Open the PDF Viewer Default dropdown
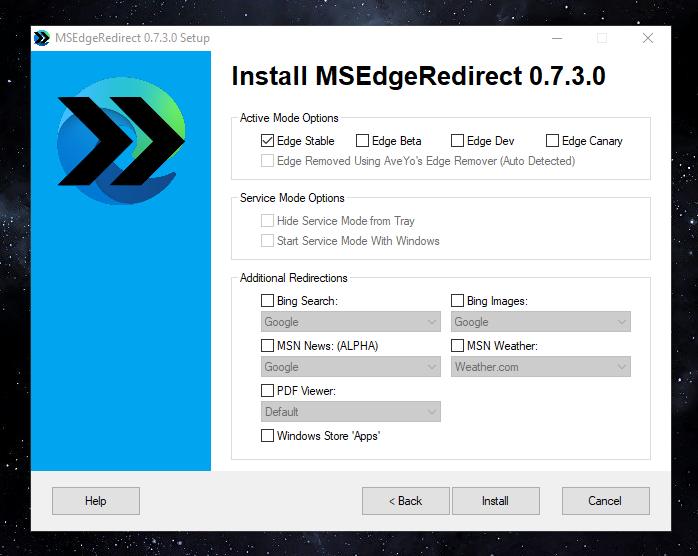Image resolution: width=698 pixels, height=556 pixels. [x=351, y=411]
